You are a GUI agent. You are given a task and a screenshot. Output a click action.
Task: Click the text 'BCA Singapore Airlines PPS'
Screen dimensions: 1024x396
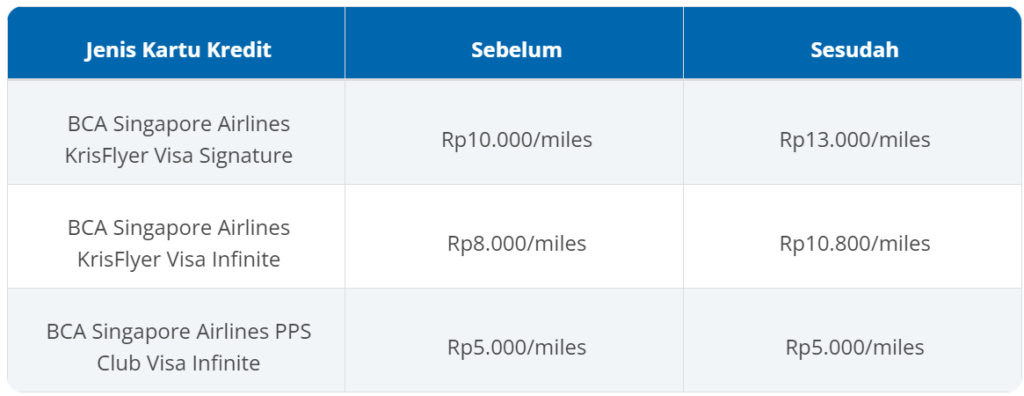[x=178, y=331]
